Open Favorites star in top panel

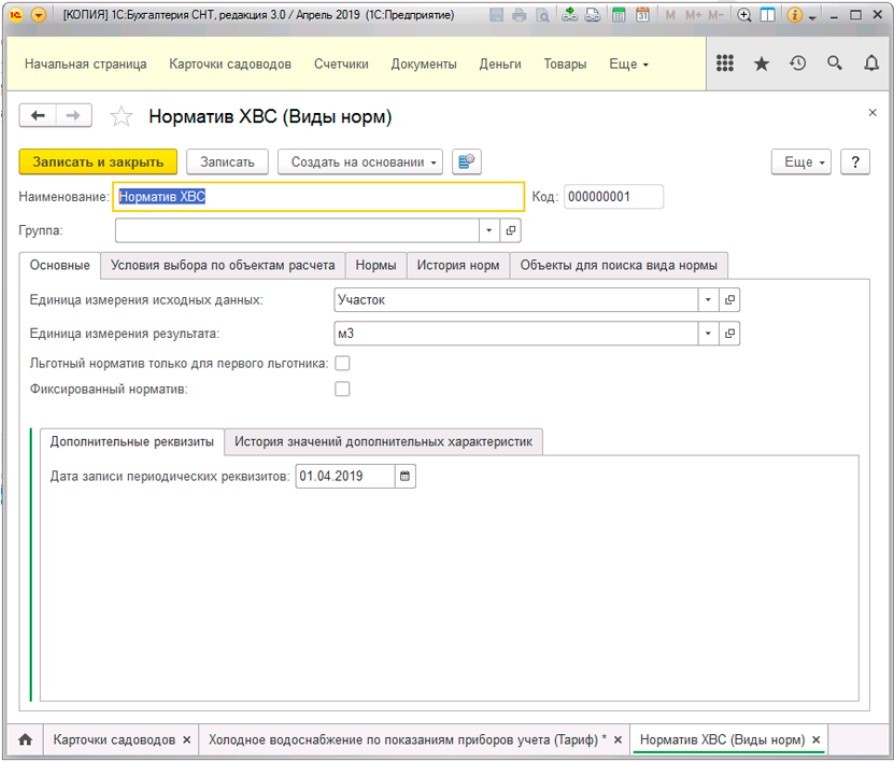point(761,63)
